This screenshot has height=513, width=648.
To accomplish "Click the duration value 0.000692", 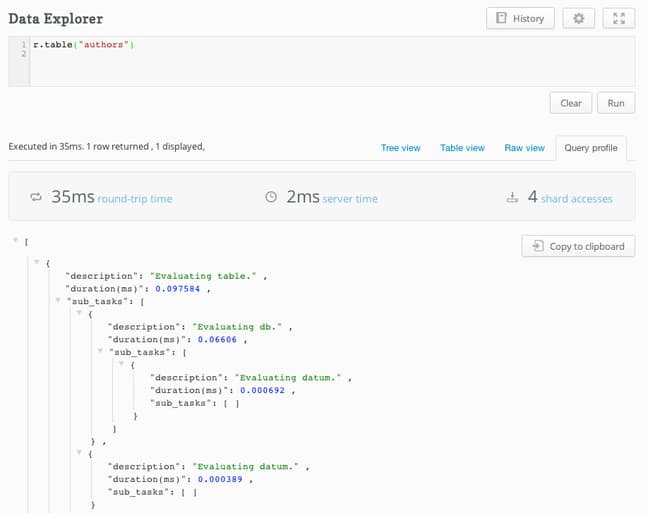I will pyautogui.click(x=262, y=390).
